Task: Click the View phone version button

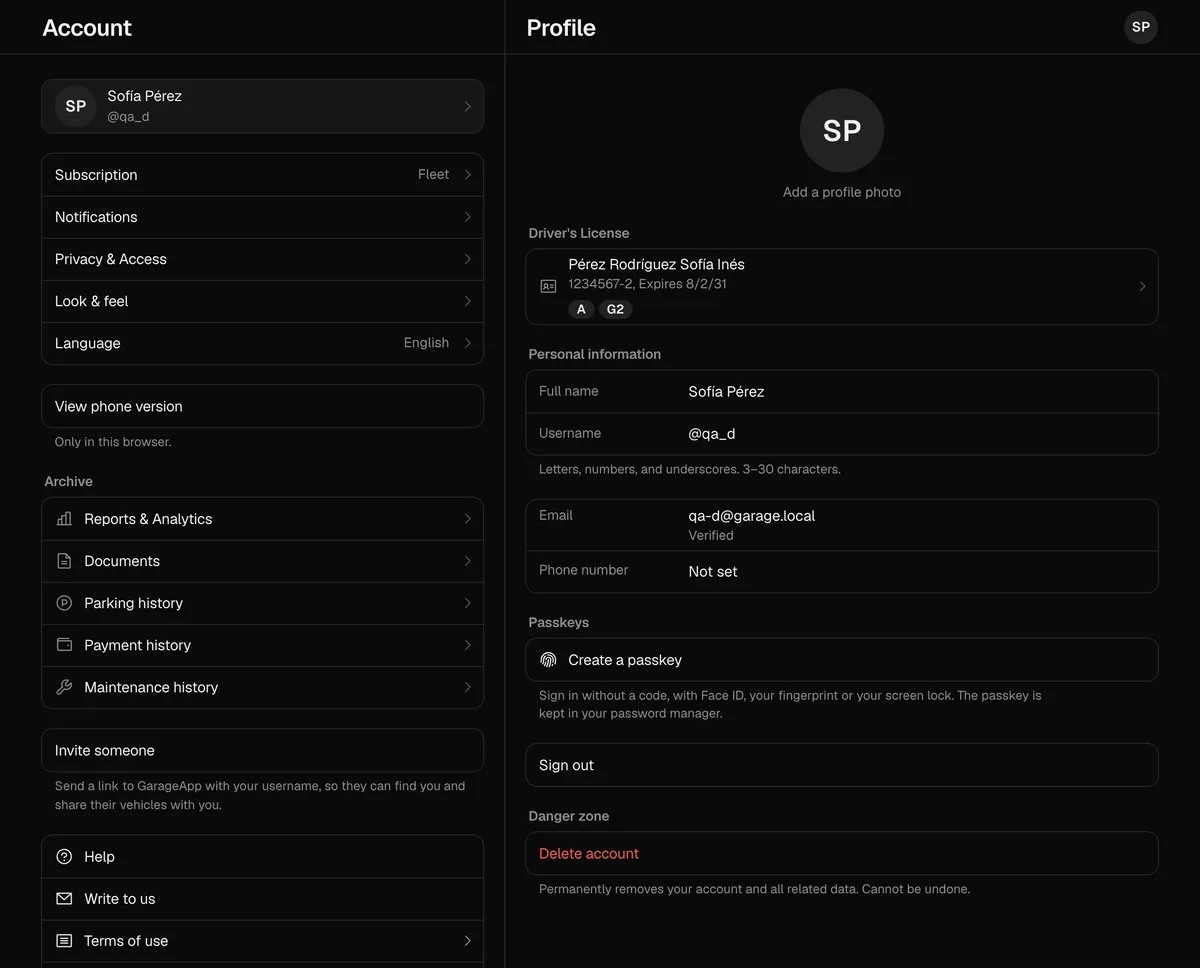Action: point(262,406)
